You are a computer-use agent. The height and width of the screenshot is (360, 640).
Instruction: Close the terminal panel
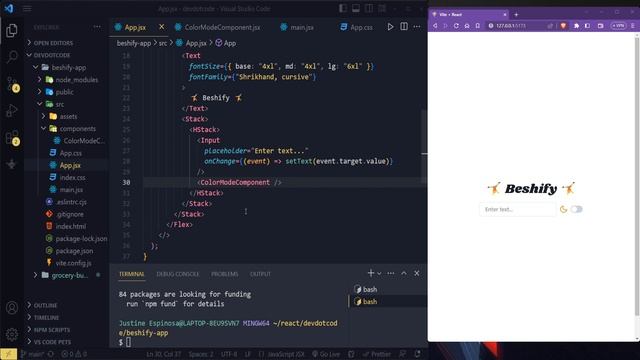(417, 273)
